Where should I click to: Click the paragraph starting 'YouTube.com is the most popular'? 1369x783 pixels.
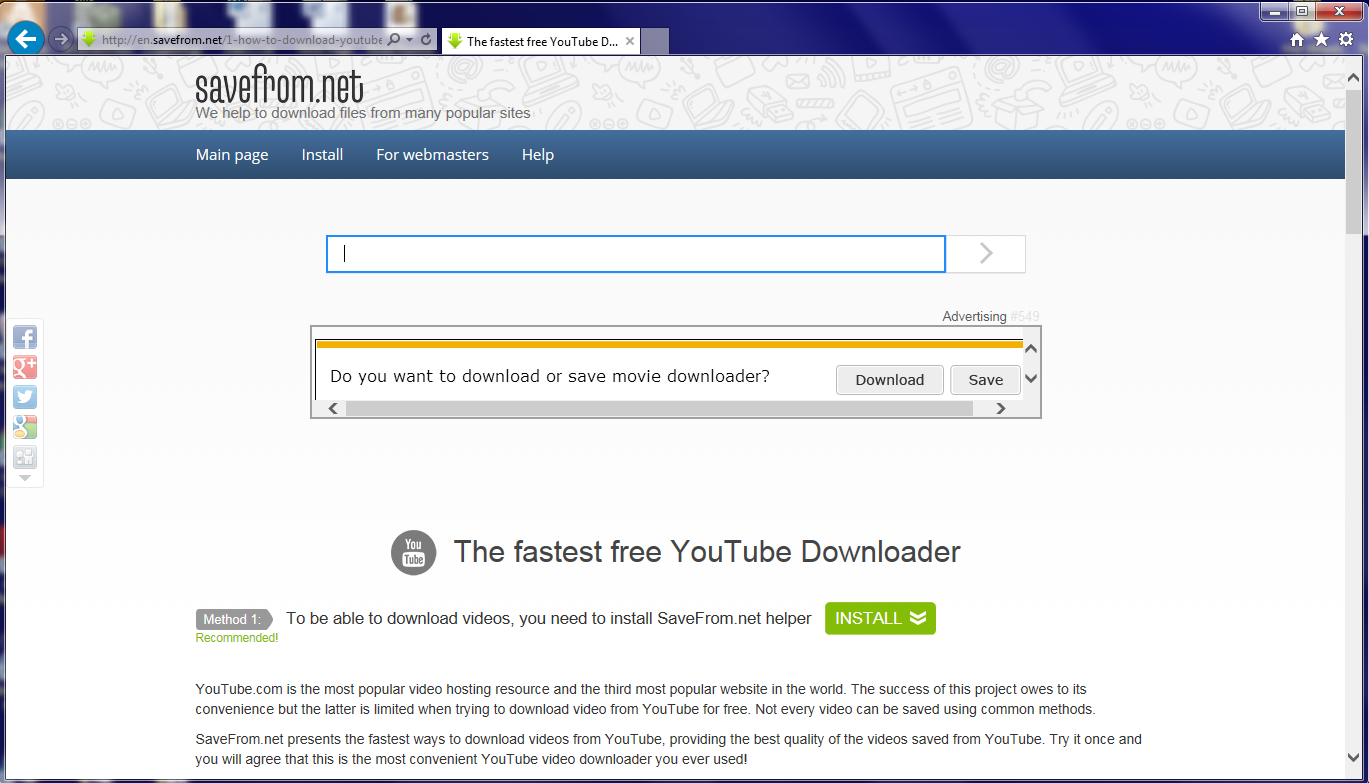(x=646, y=700)
